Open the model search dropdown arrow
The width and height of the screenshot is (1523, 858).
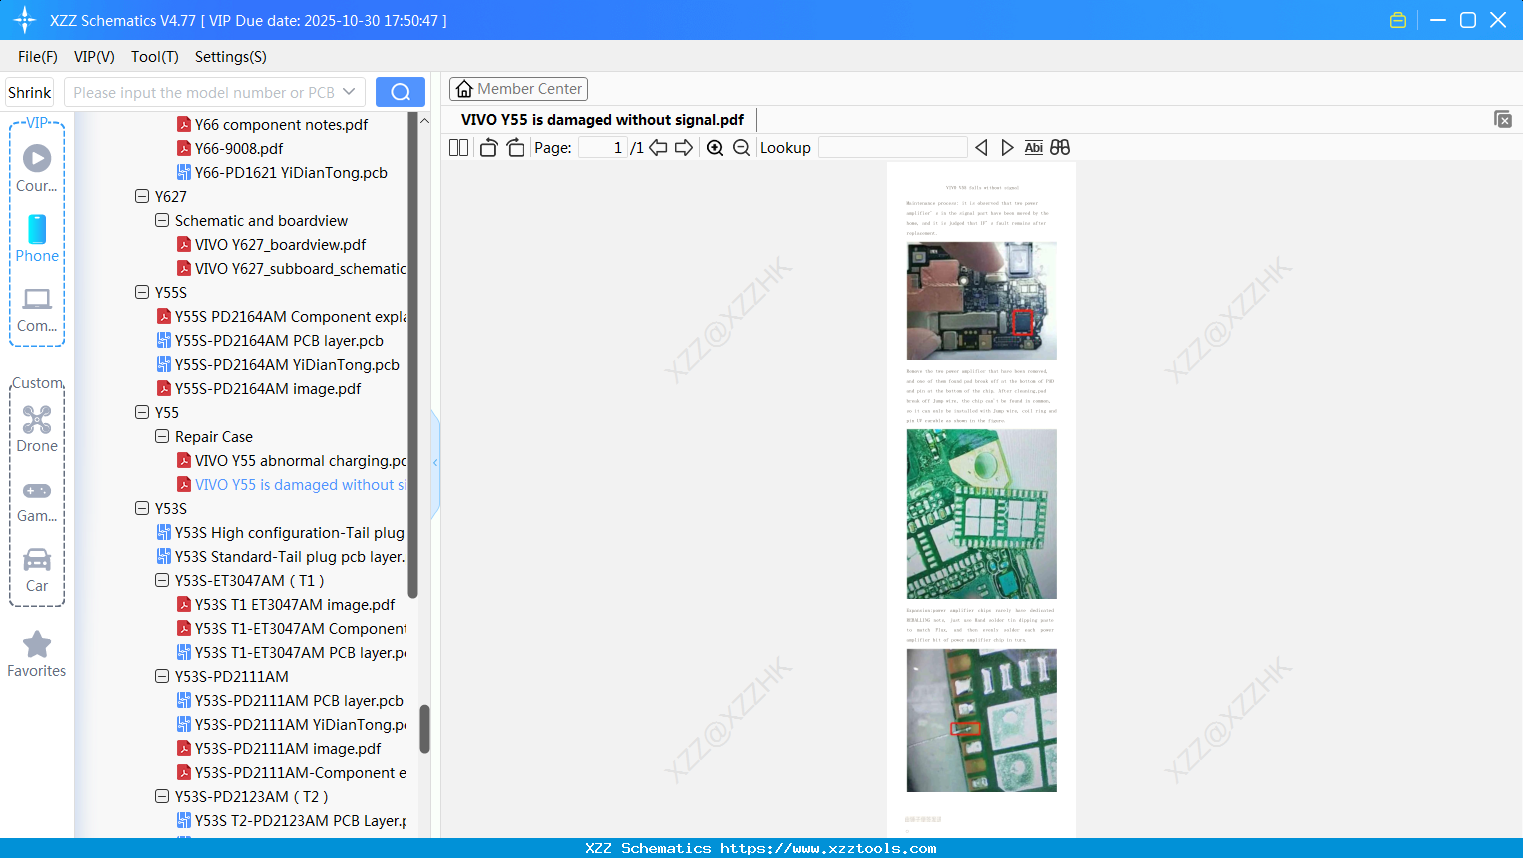point(349,91)
